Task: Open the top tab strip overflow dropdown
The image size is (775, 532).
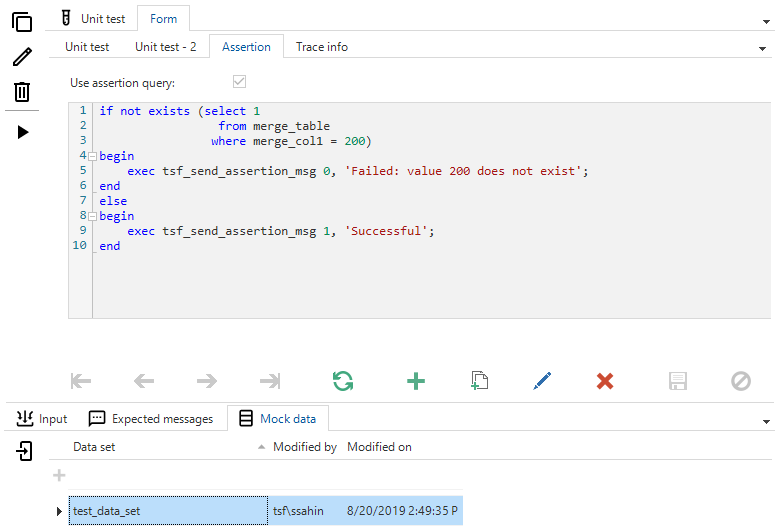Action: [x=766, y=22]
